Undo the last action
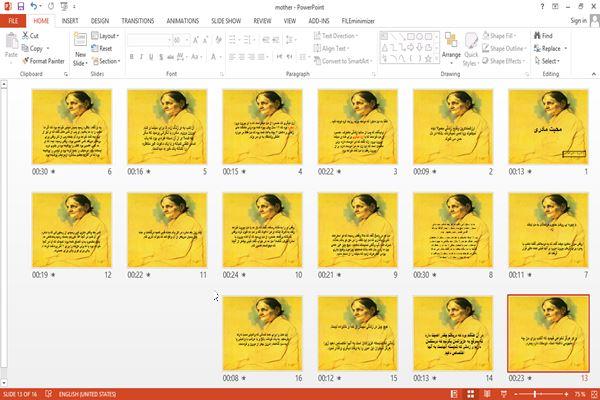 (x=34, y=7)
